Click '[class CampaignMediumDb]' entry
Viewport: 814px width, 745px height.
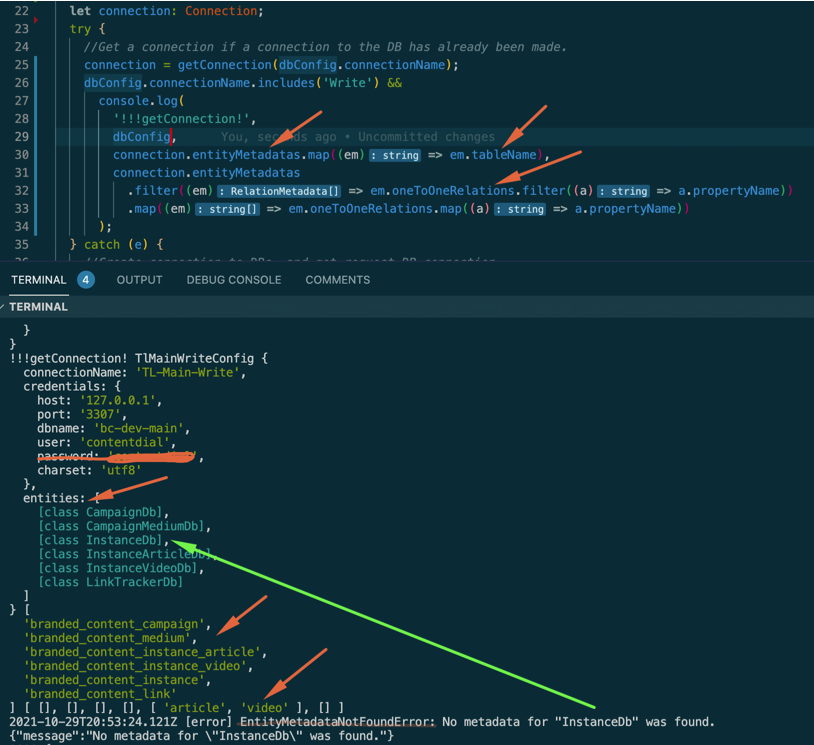click(x=121, y=526)
